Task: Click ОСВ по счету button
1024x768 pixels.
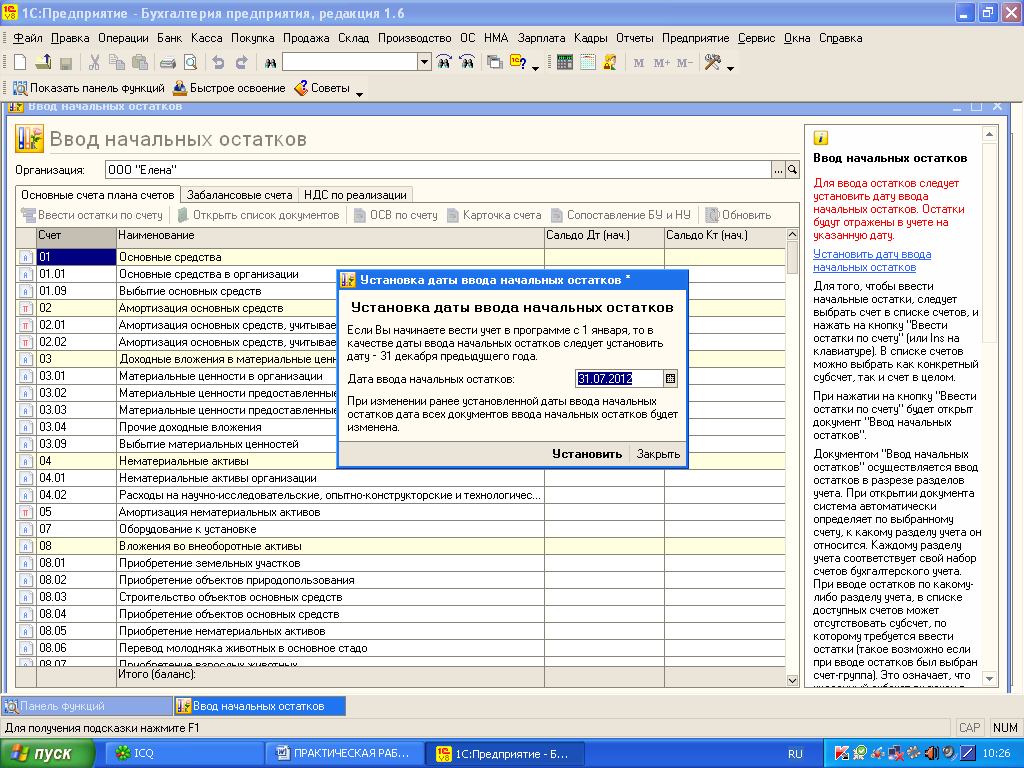Action: pyautogui.click(x=396, y=215)
